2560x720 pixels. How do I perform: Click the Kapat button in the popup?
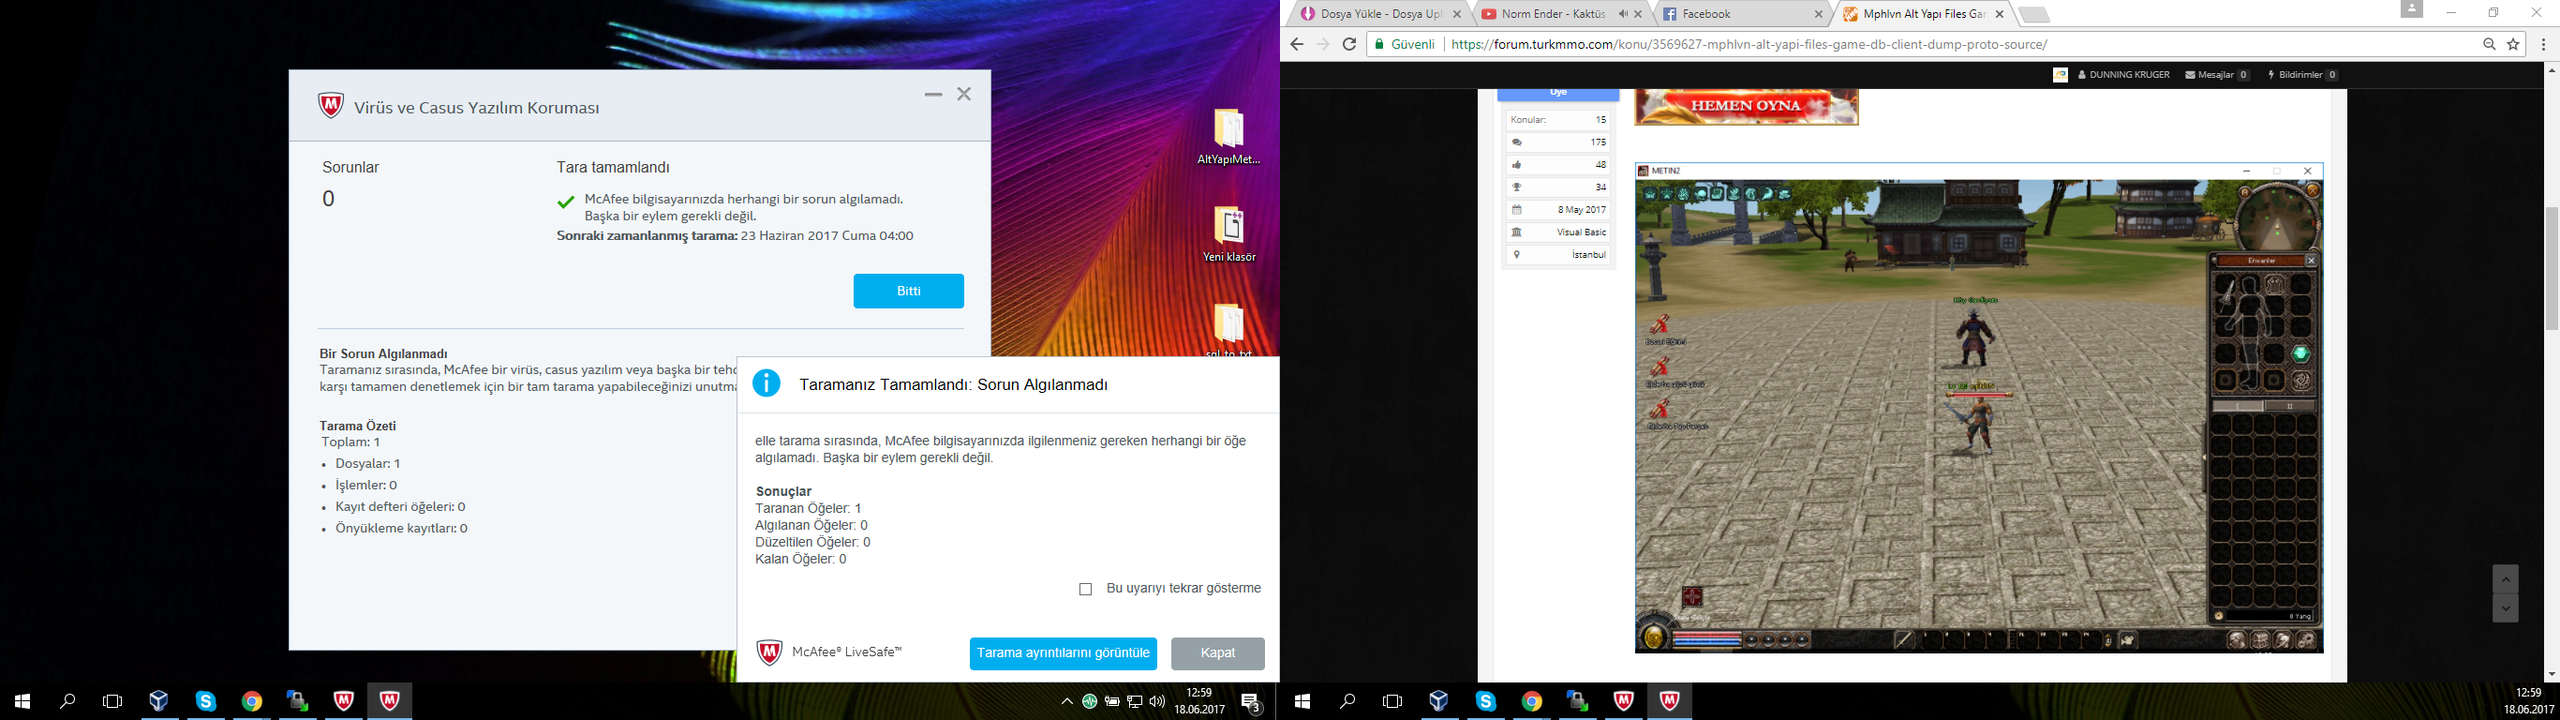[1218, 653]
